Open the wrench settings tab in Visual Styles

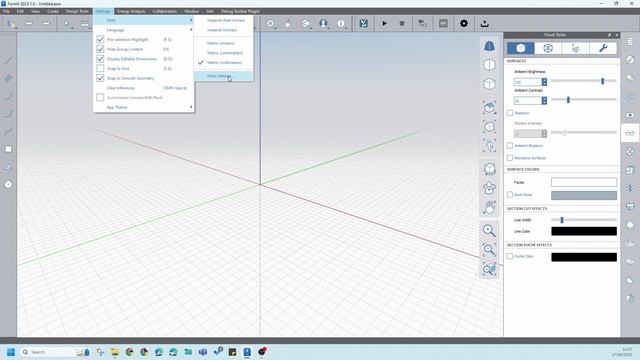603,48
